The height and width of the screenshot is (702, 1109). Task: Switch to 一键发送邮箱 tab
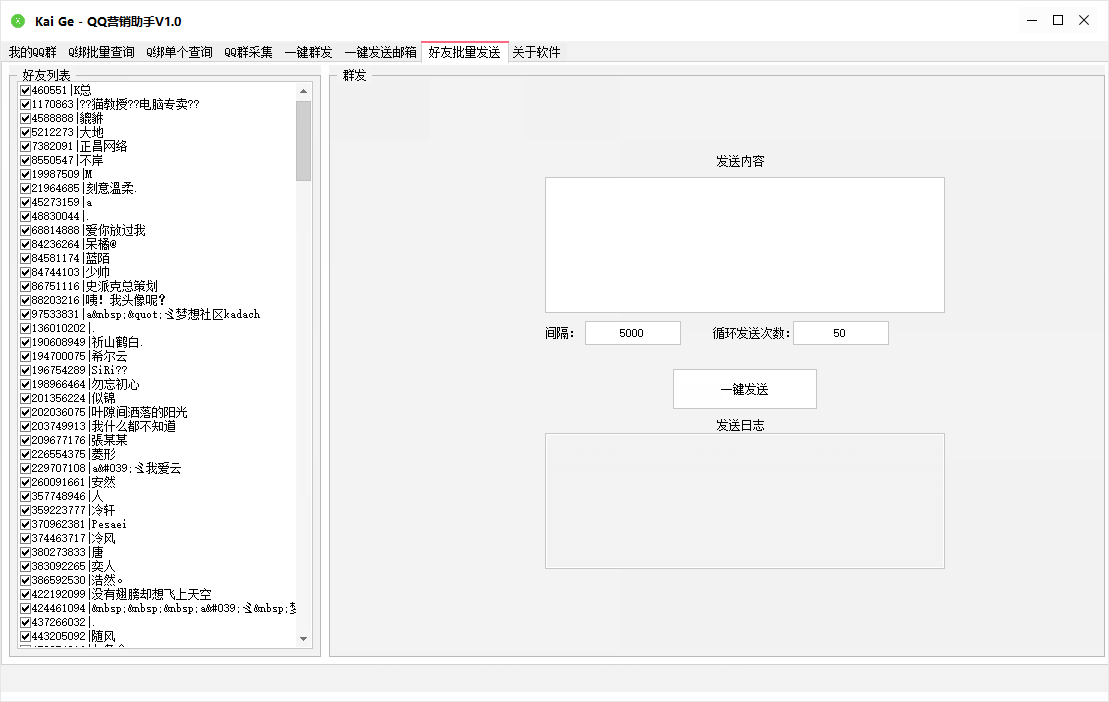point(380,53)
